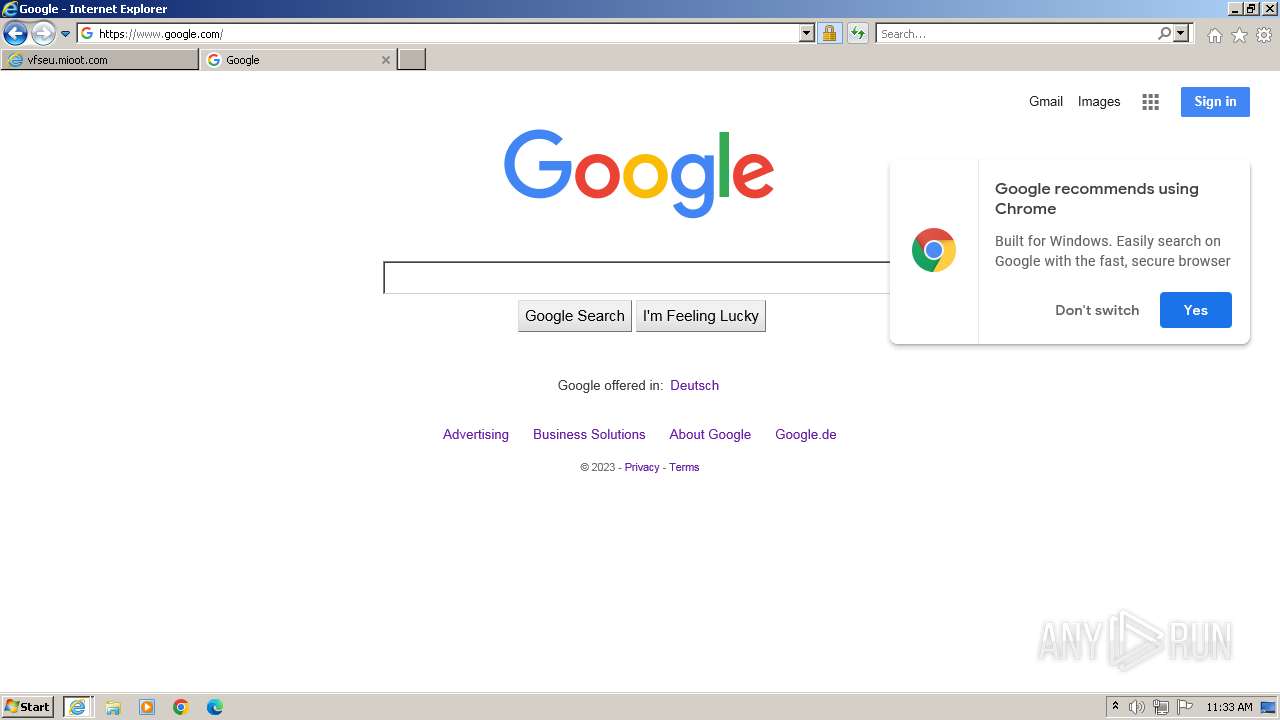
Task: Open the Tools gear icon
Action: pyautogui.click(x=1264, y=35)
